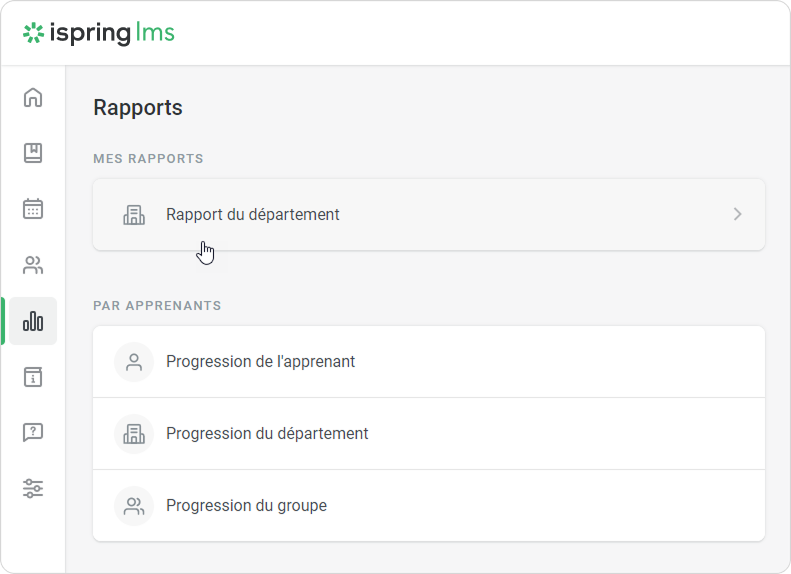Open the Rapport du département report

pyautogui.click(x=253, y=214)
